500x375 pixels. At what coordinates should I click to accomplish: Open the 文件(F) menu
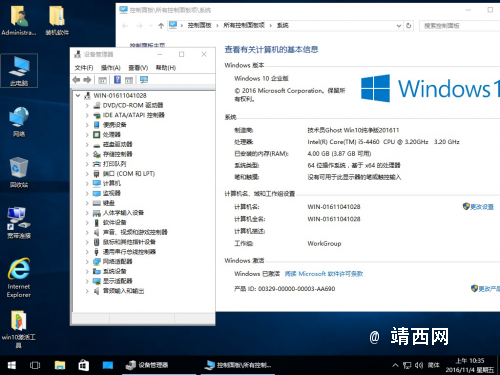[84, 68]
